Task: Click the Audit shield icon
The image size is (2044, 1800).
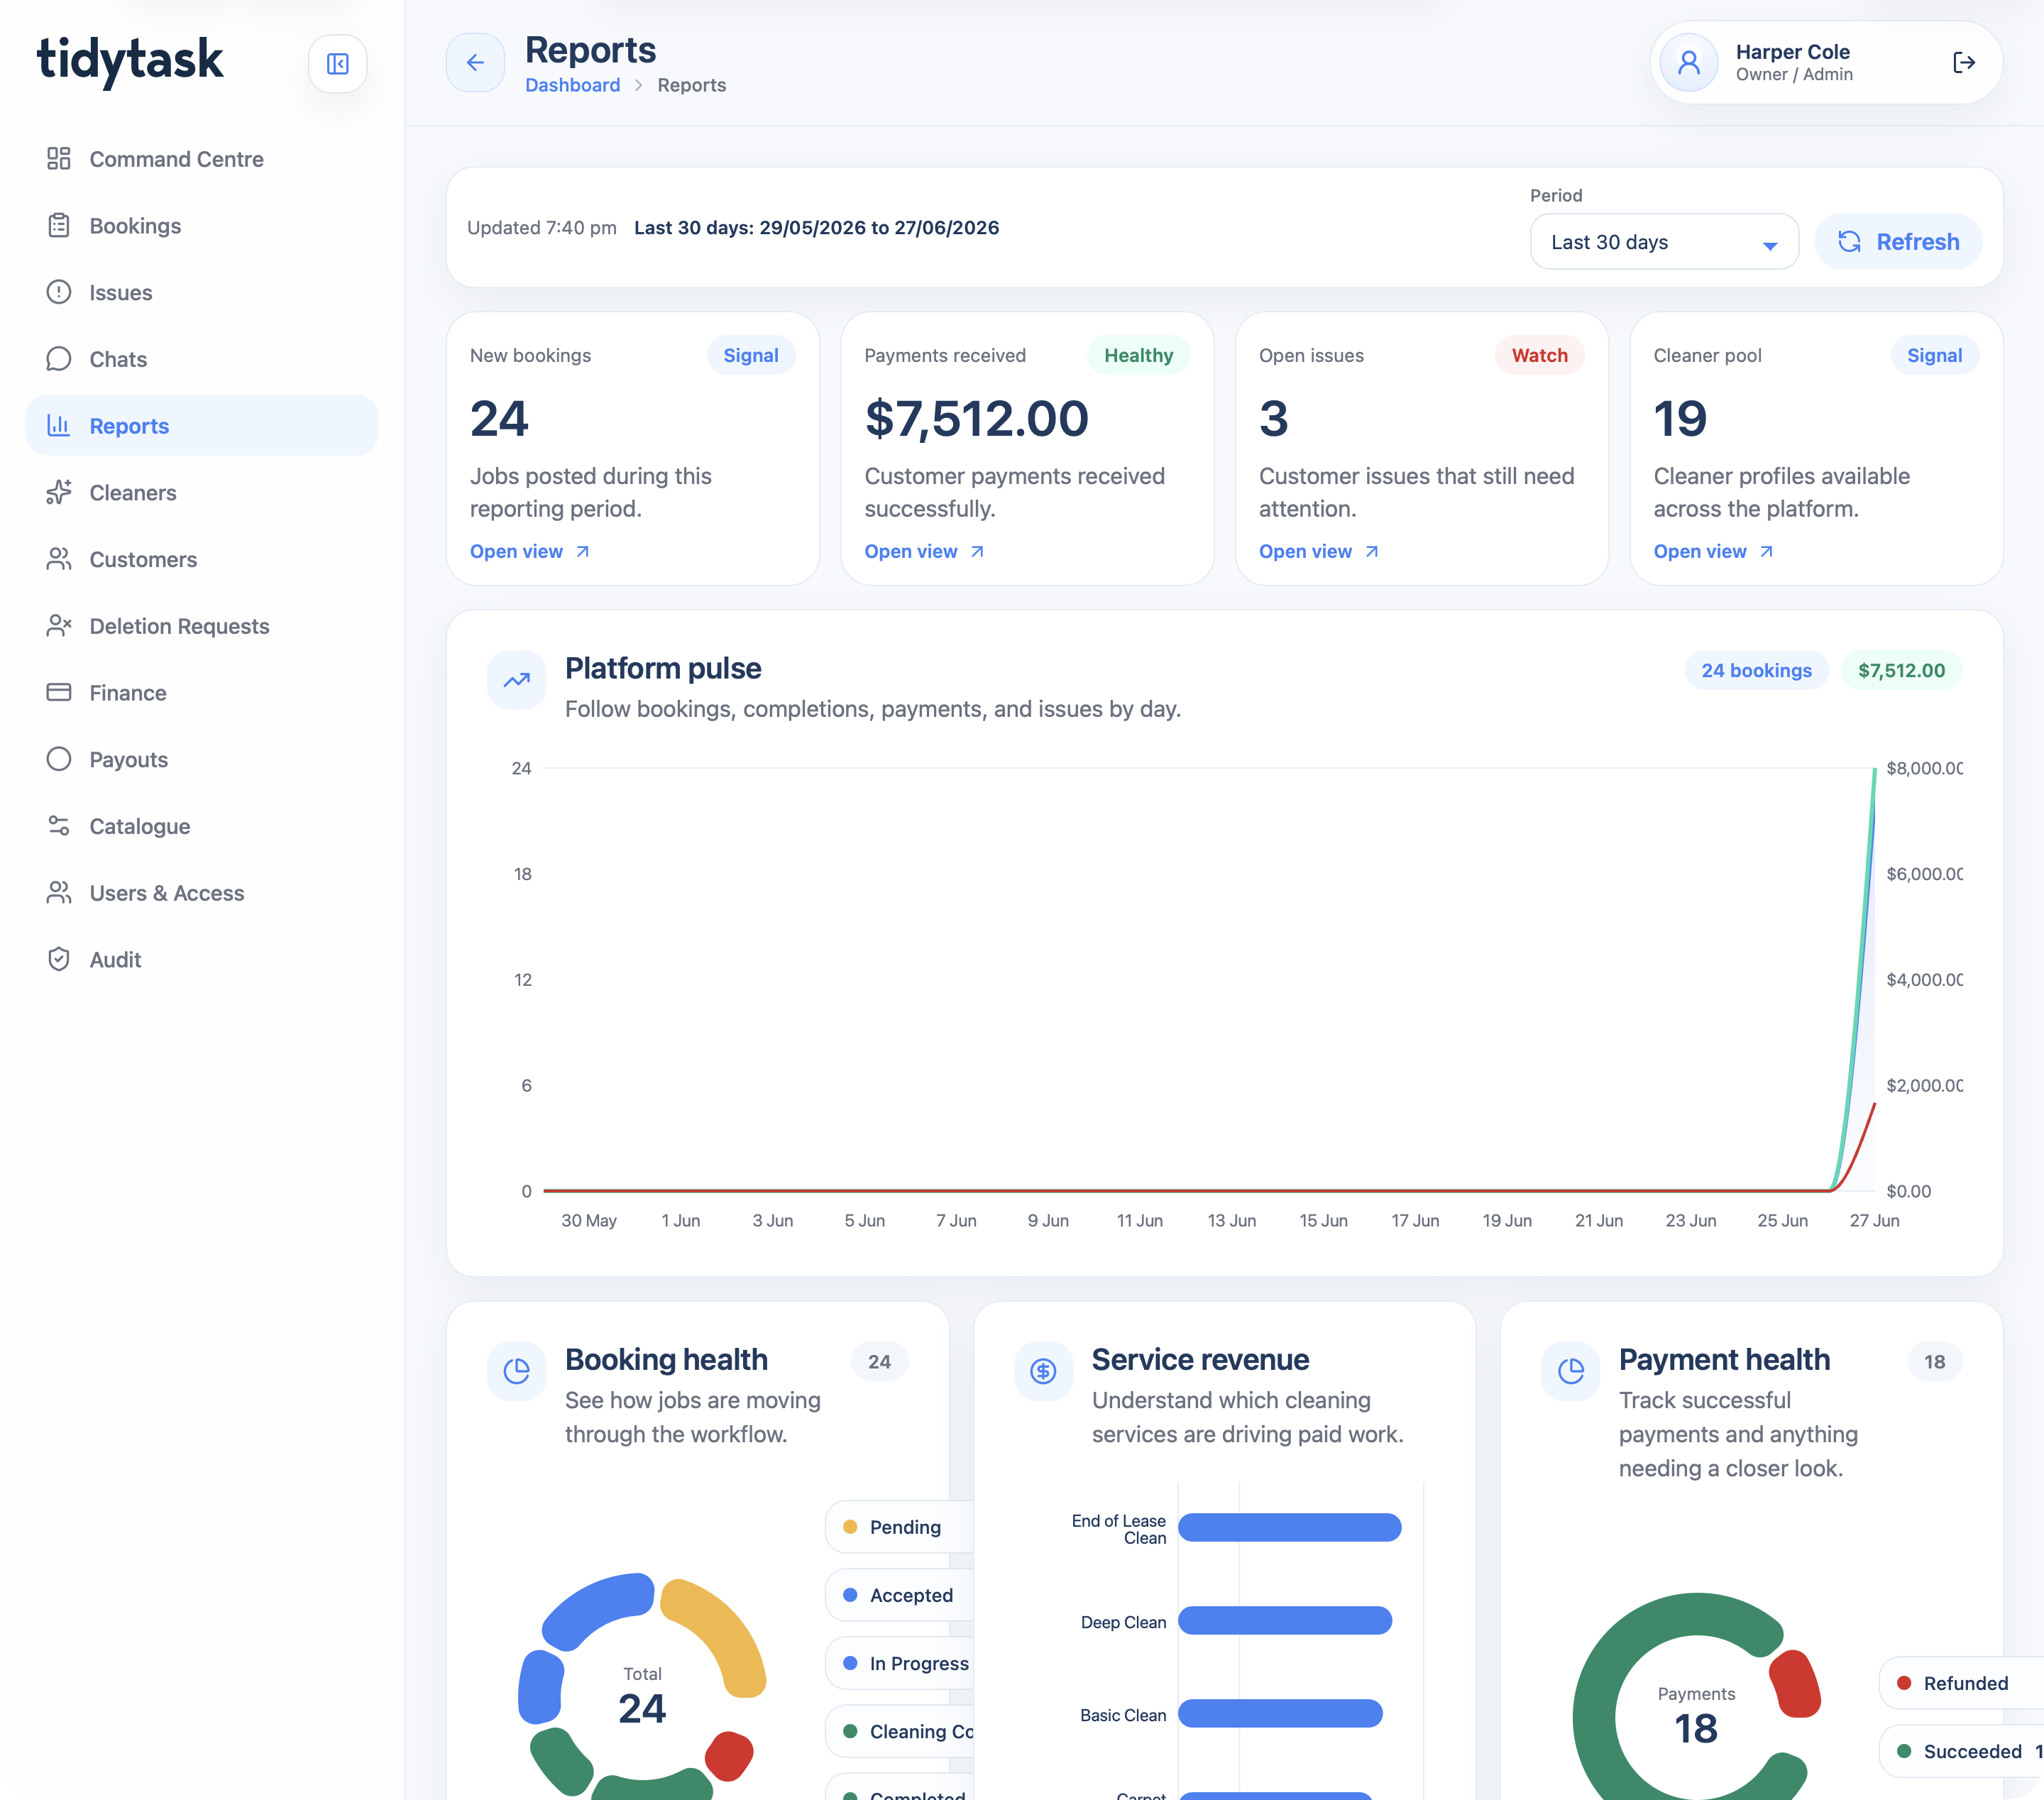Action: 59,959
